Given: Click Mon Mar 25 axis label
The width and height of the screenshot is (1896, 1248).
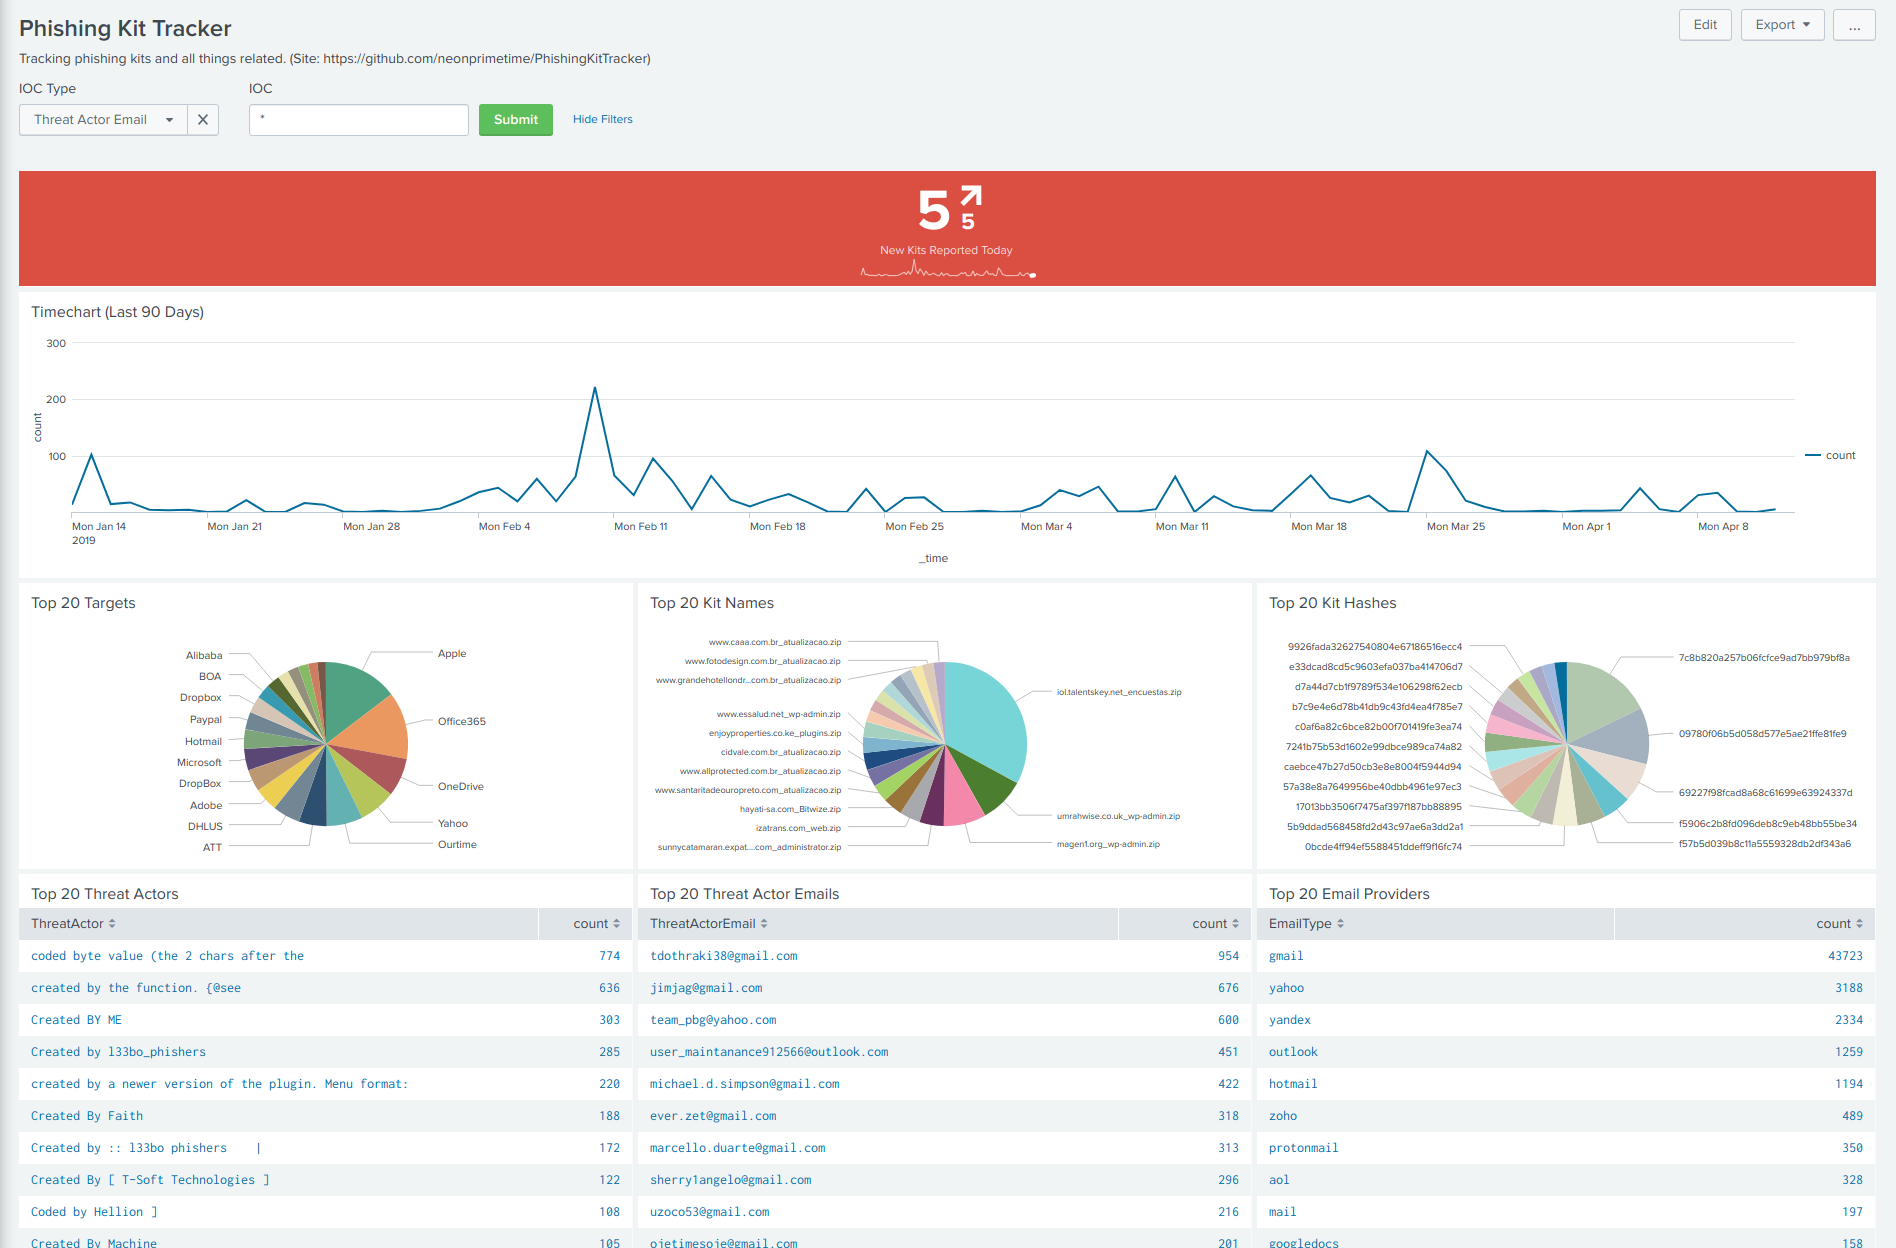Looking at the screenshot, I should pyautogui.click(x=1455, y=527).
